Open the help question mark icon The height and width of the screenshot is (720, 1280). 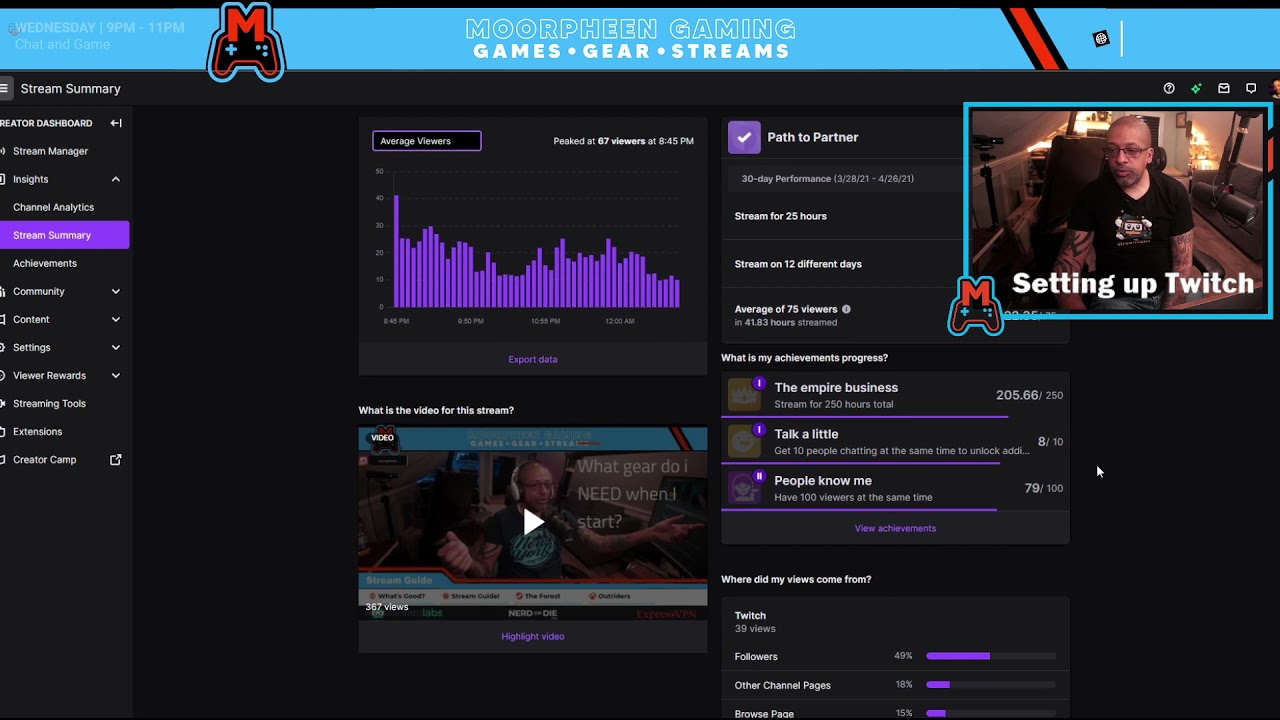tap(1169, 88)
